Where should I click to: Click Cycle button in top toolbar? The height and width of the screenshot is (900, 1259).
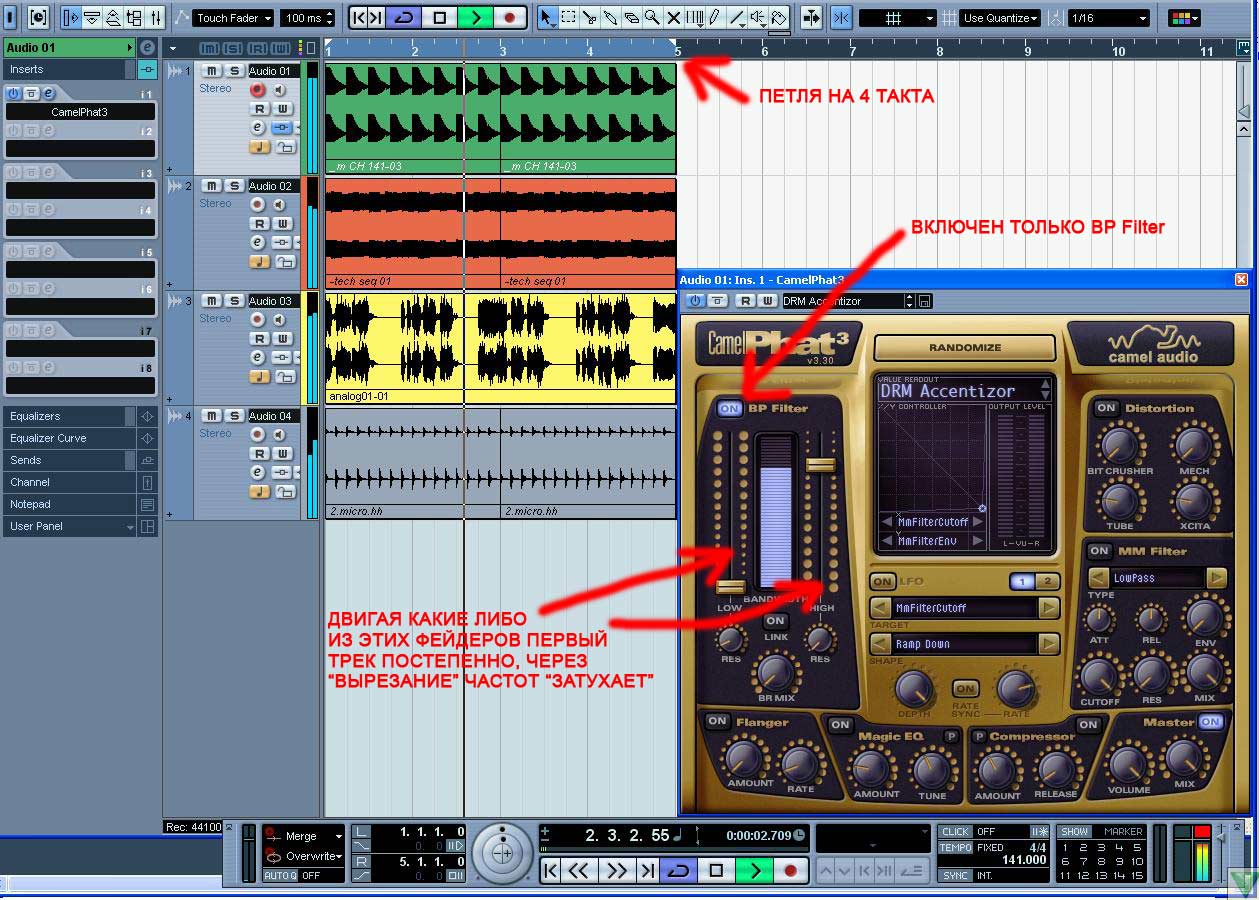(x=405, y=18)
